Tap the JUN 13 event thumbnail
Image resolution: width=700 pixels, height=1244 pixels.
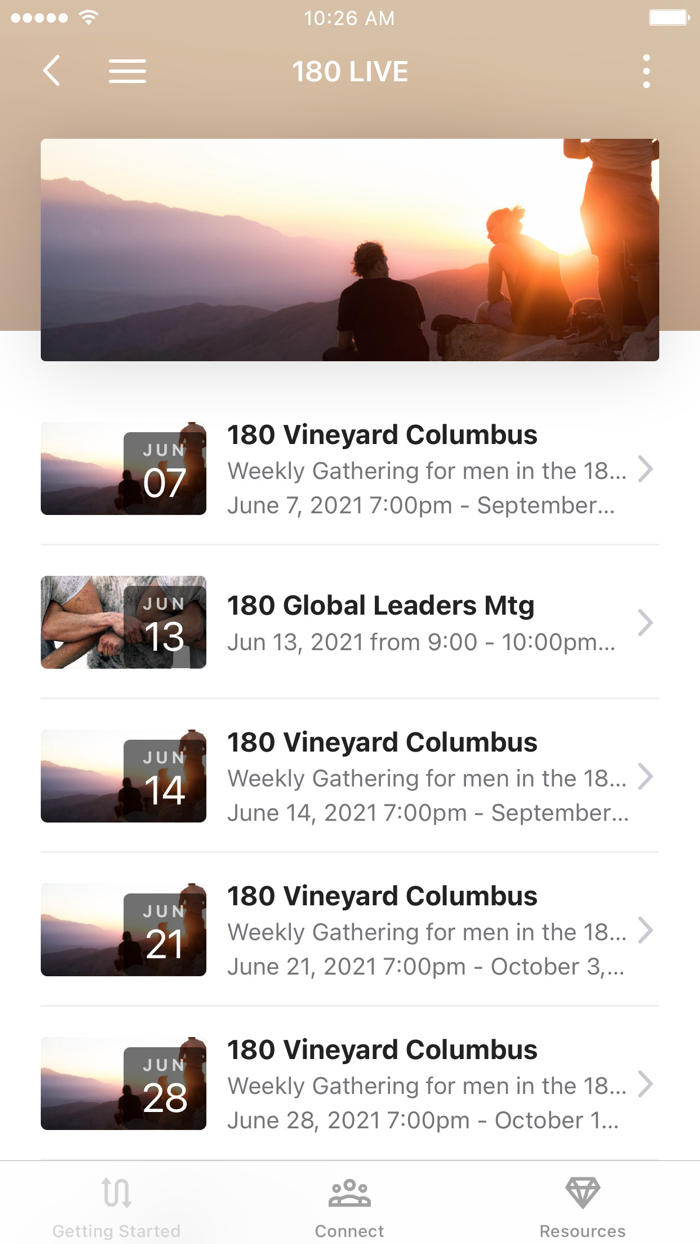[x=123, y=623]
